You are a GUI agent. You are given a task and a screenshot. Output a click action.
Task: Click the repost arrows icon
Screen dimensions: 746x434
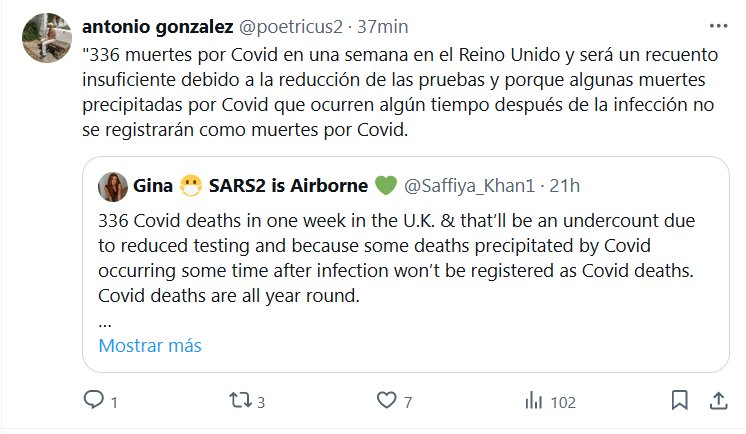[x=239, y=401]
